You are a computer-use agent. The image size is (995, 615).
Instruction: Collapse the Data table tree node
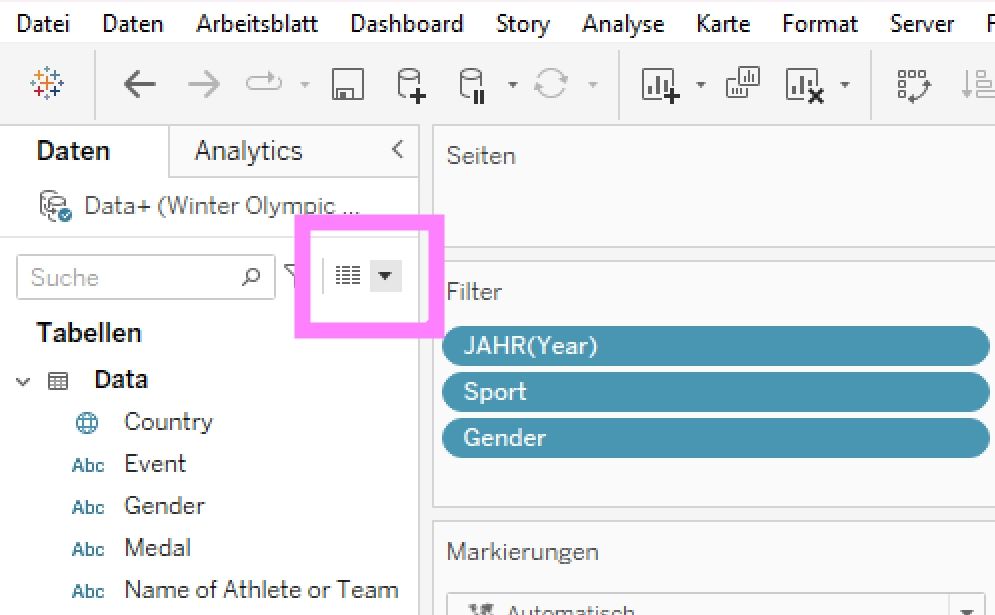tap(24, 381)
